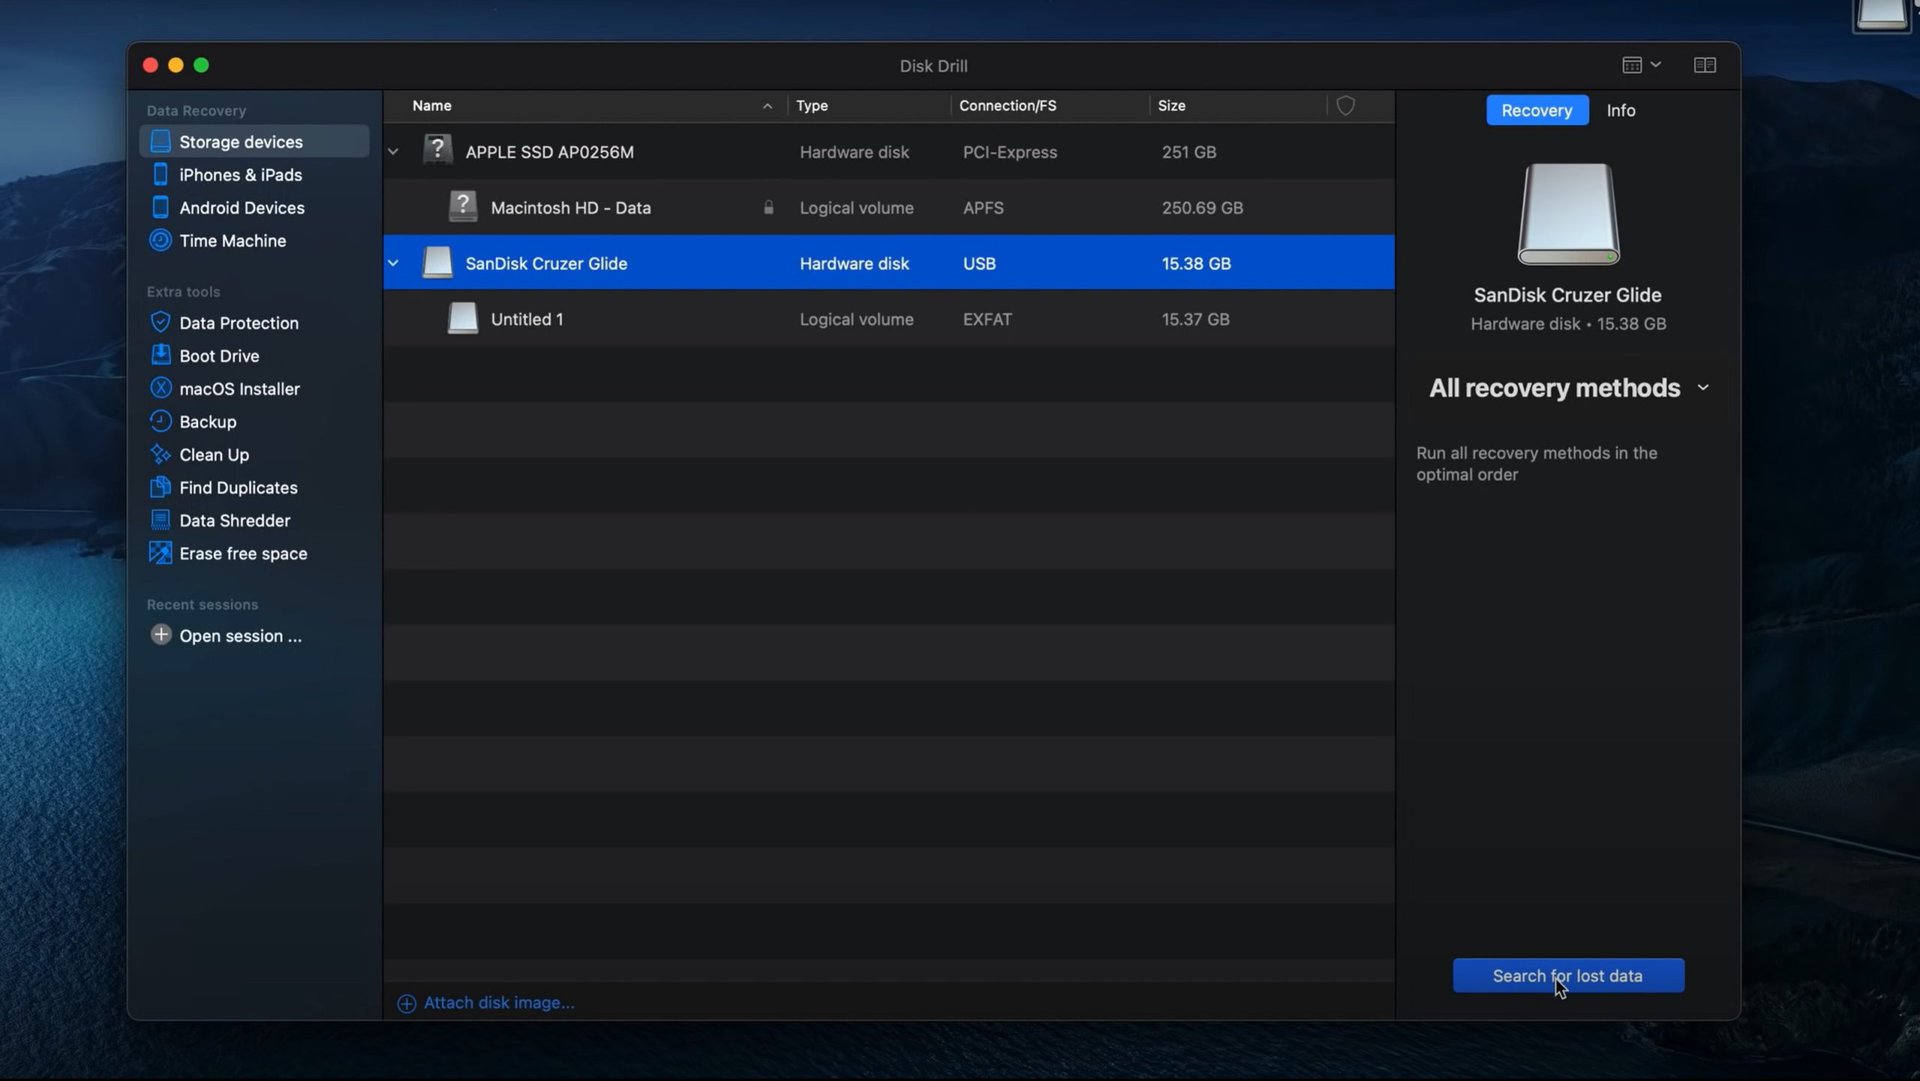Select the Data Protection icon
The image size is (1920, 1081).
[x=160, y=322]
